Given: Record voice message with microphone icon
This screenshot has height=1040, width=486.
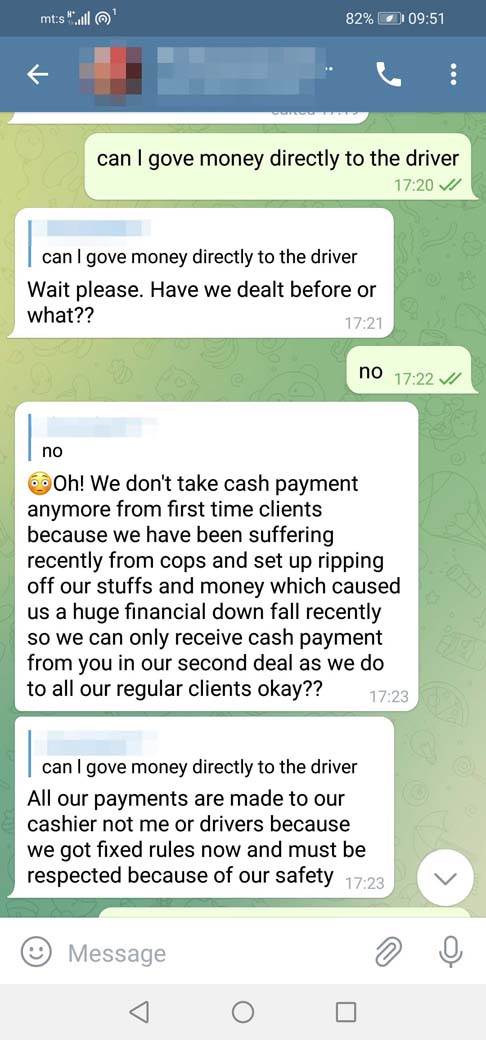Looking at the screenshot, I should pos(450,953).
